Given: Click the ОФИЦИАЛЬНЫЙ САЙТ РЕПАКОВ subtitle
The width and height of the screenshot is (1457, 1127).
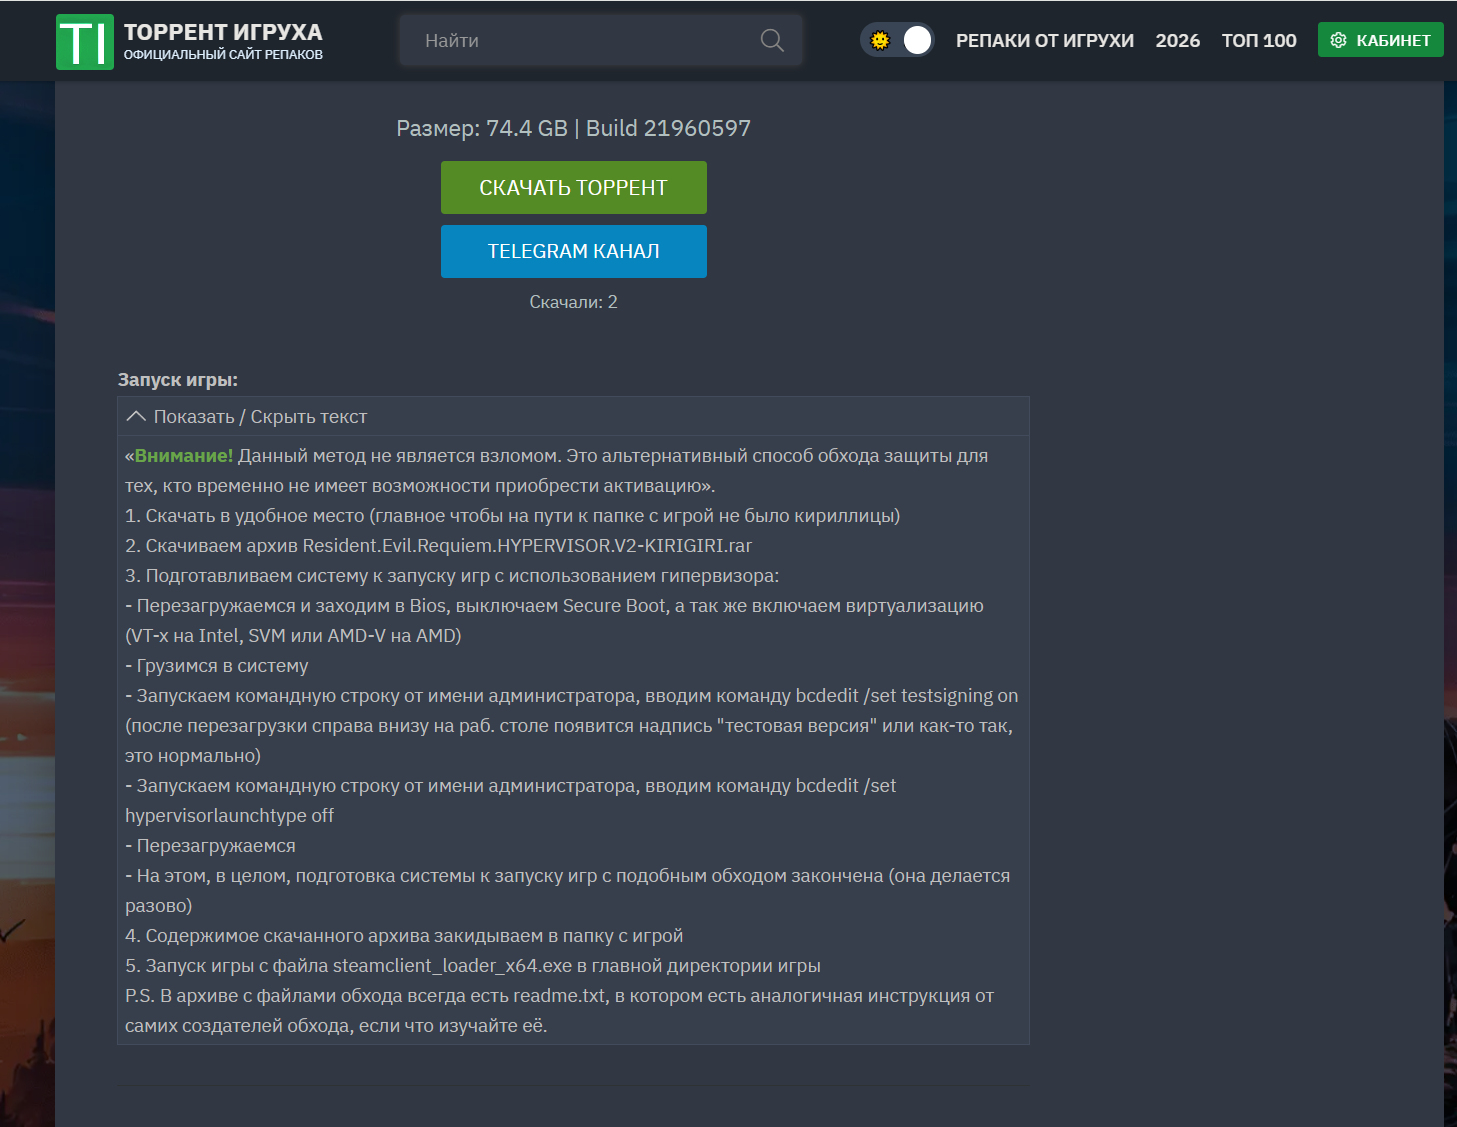Looking at the screenshot, I should click(223, 55).
